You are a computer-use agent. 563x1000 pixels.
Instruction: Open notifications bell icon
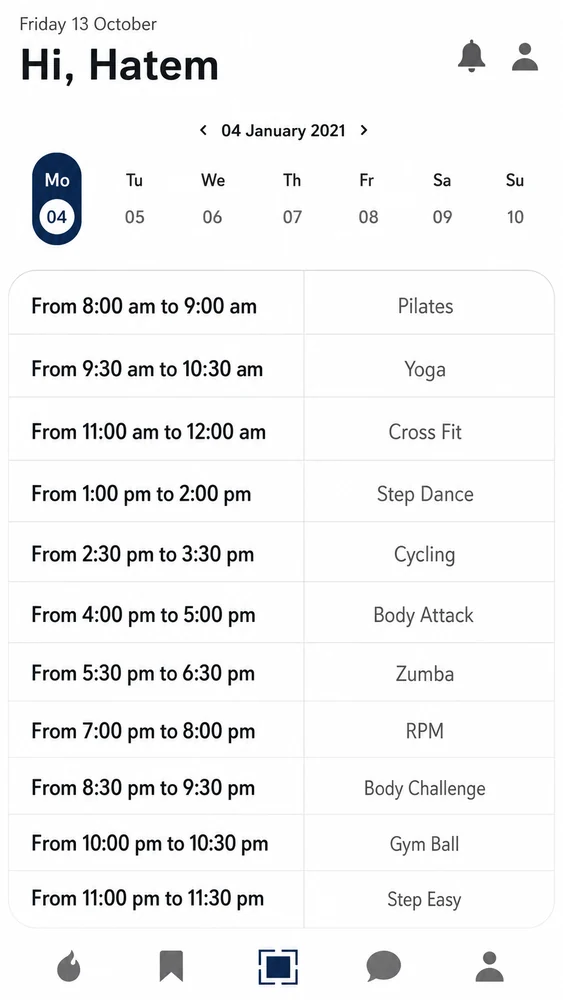tap(471, 56)
